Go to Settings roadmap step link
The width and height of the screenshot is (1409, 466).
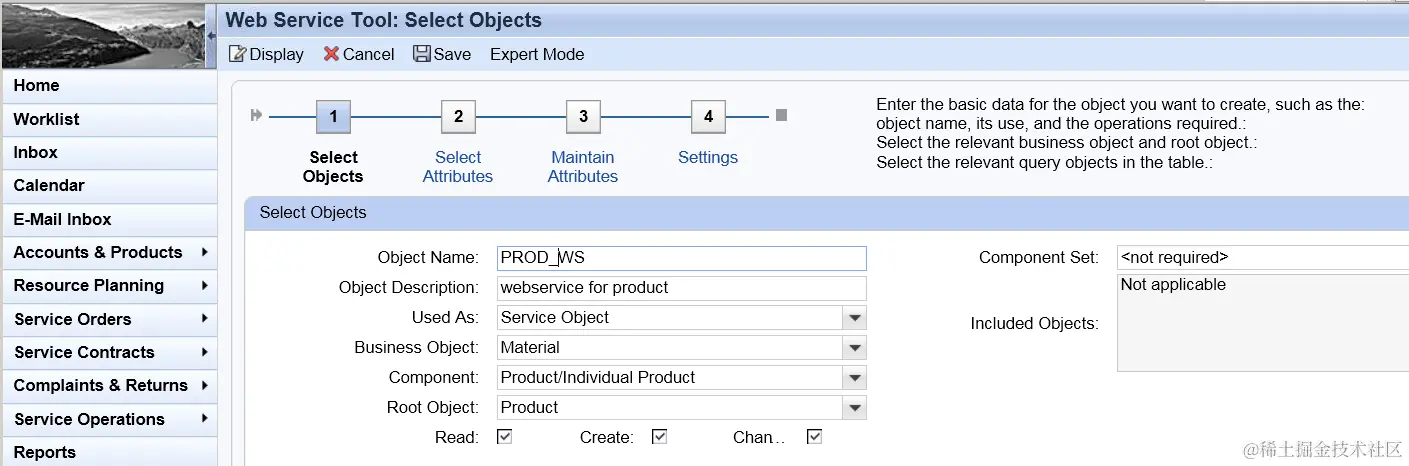point(708,157)
